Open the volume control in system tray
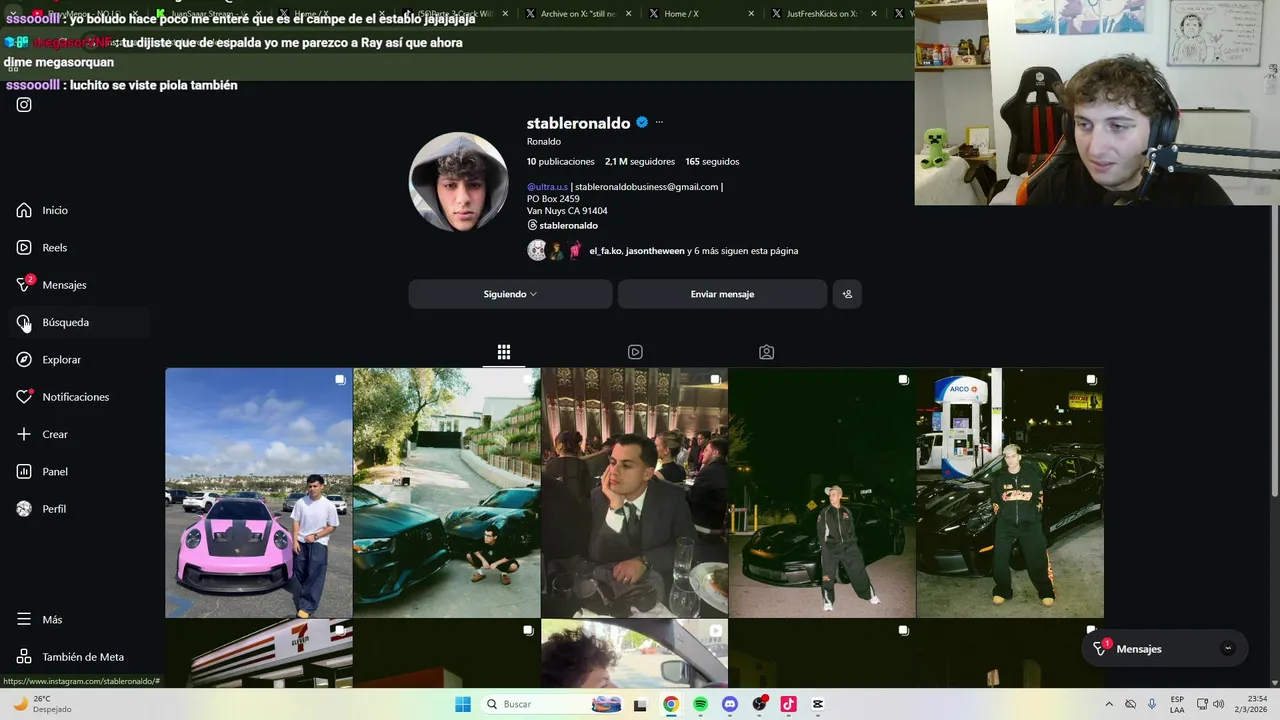The height and width of the screenshot is (720, 1280). (1218, 704)
